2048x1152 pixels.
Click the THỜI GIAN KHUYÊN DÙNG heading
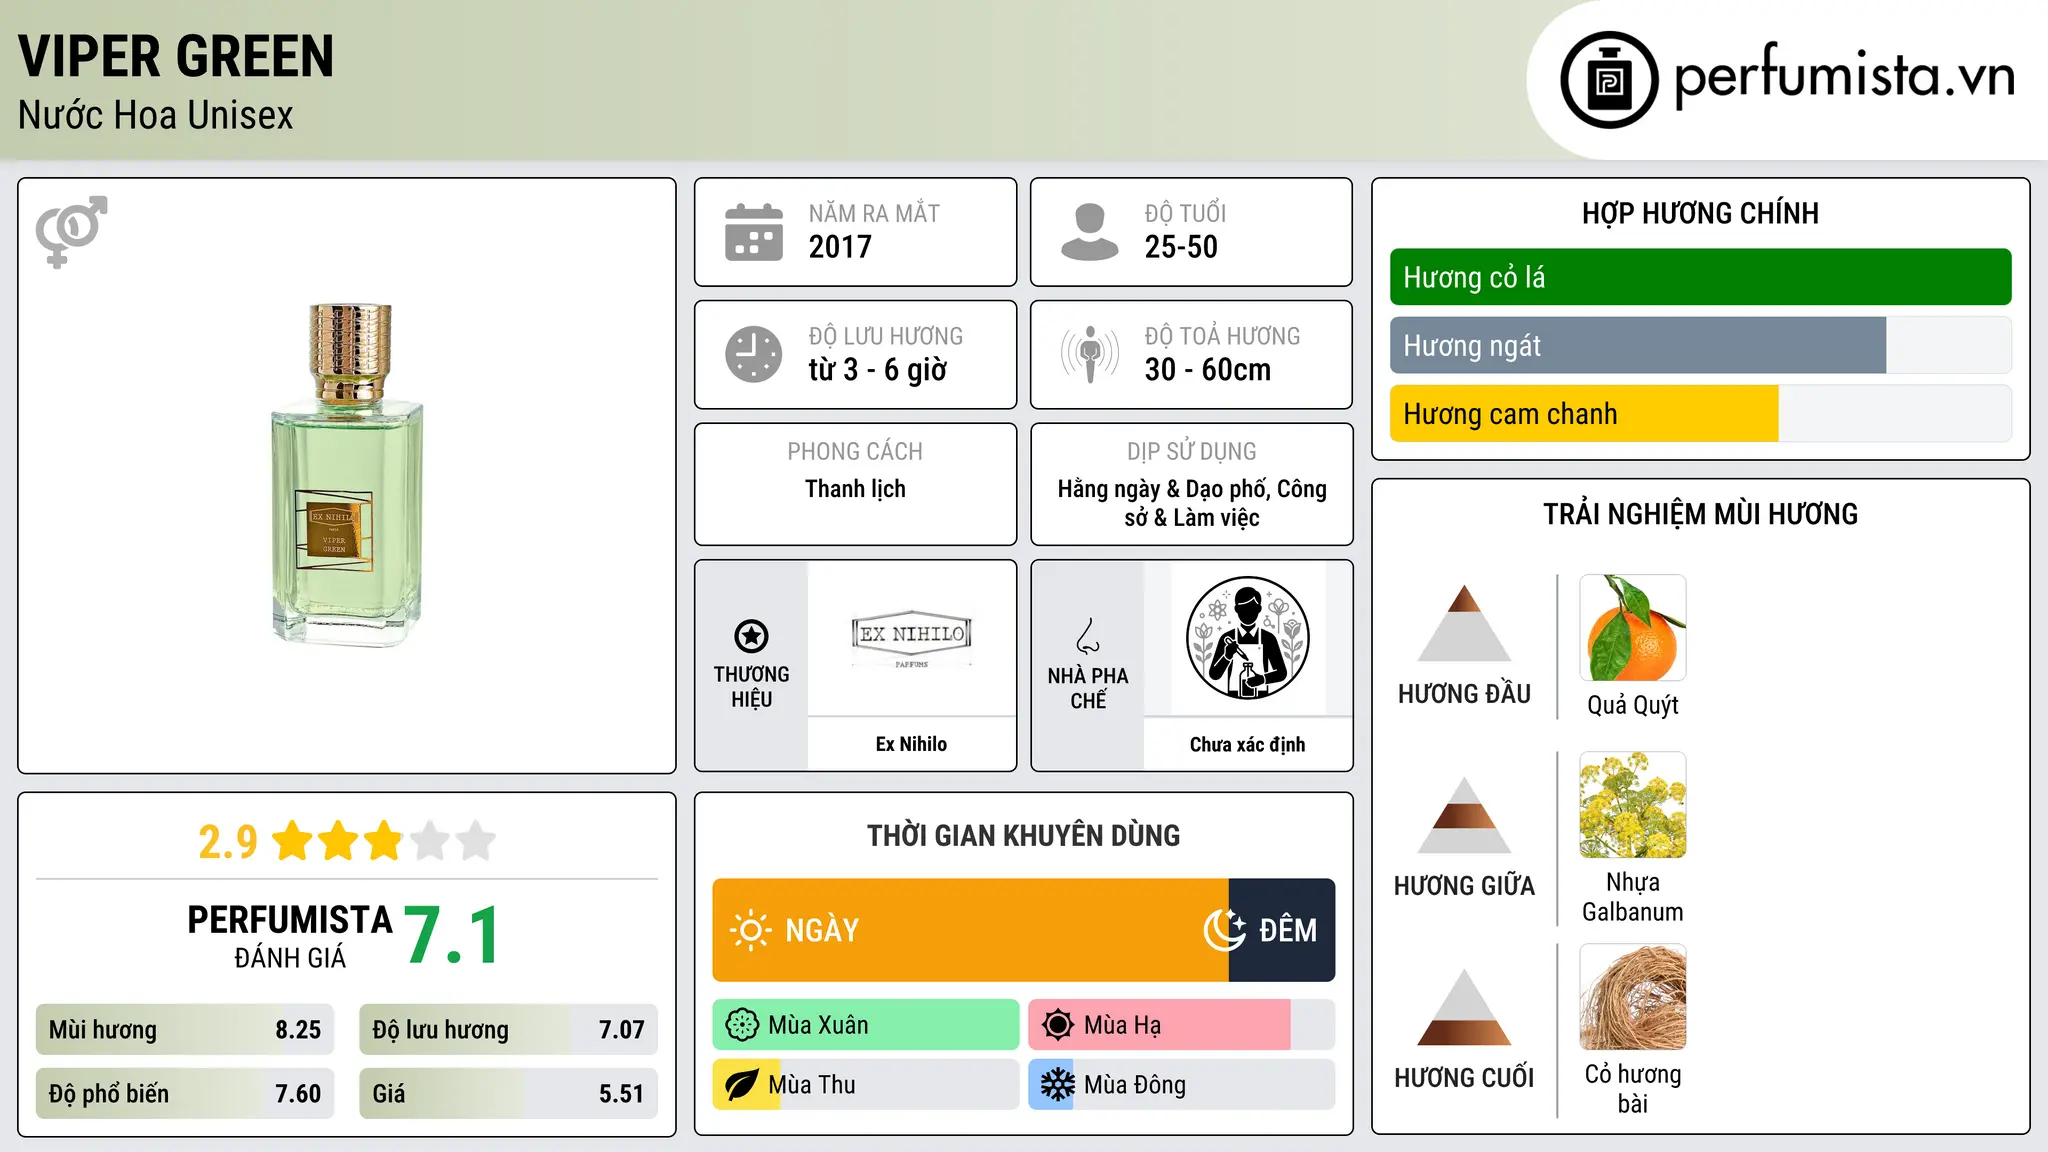[1023, 835]
